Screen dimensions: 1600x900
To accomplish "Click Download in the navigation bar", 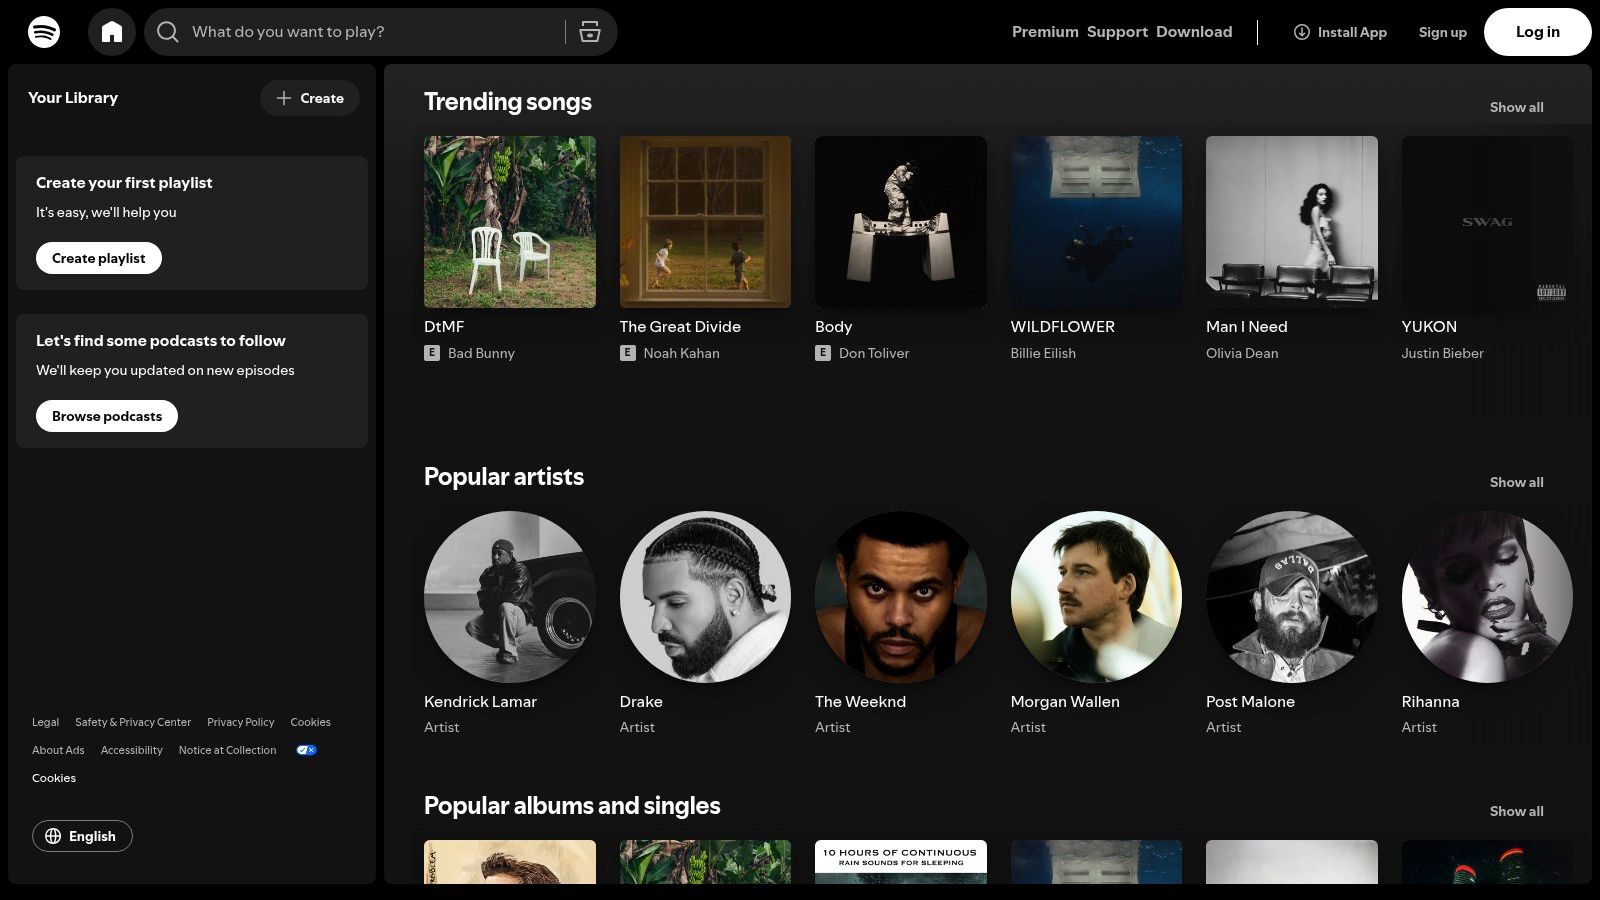I will (1194, 31).
